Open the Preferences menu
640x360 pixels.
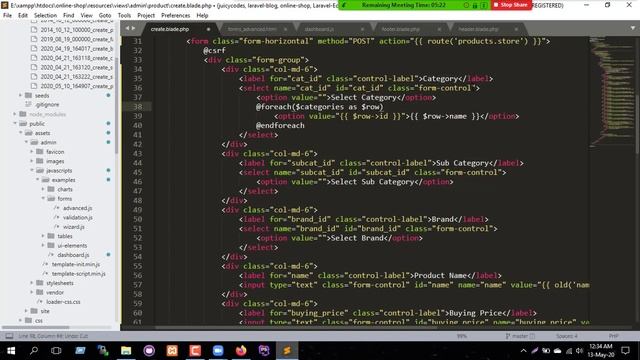(x=176, y=16)
